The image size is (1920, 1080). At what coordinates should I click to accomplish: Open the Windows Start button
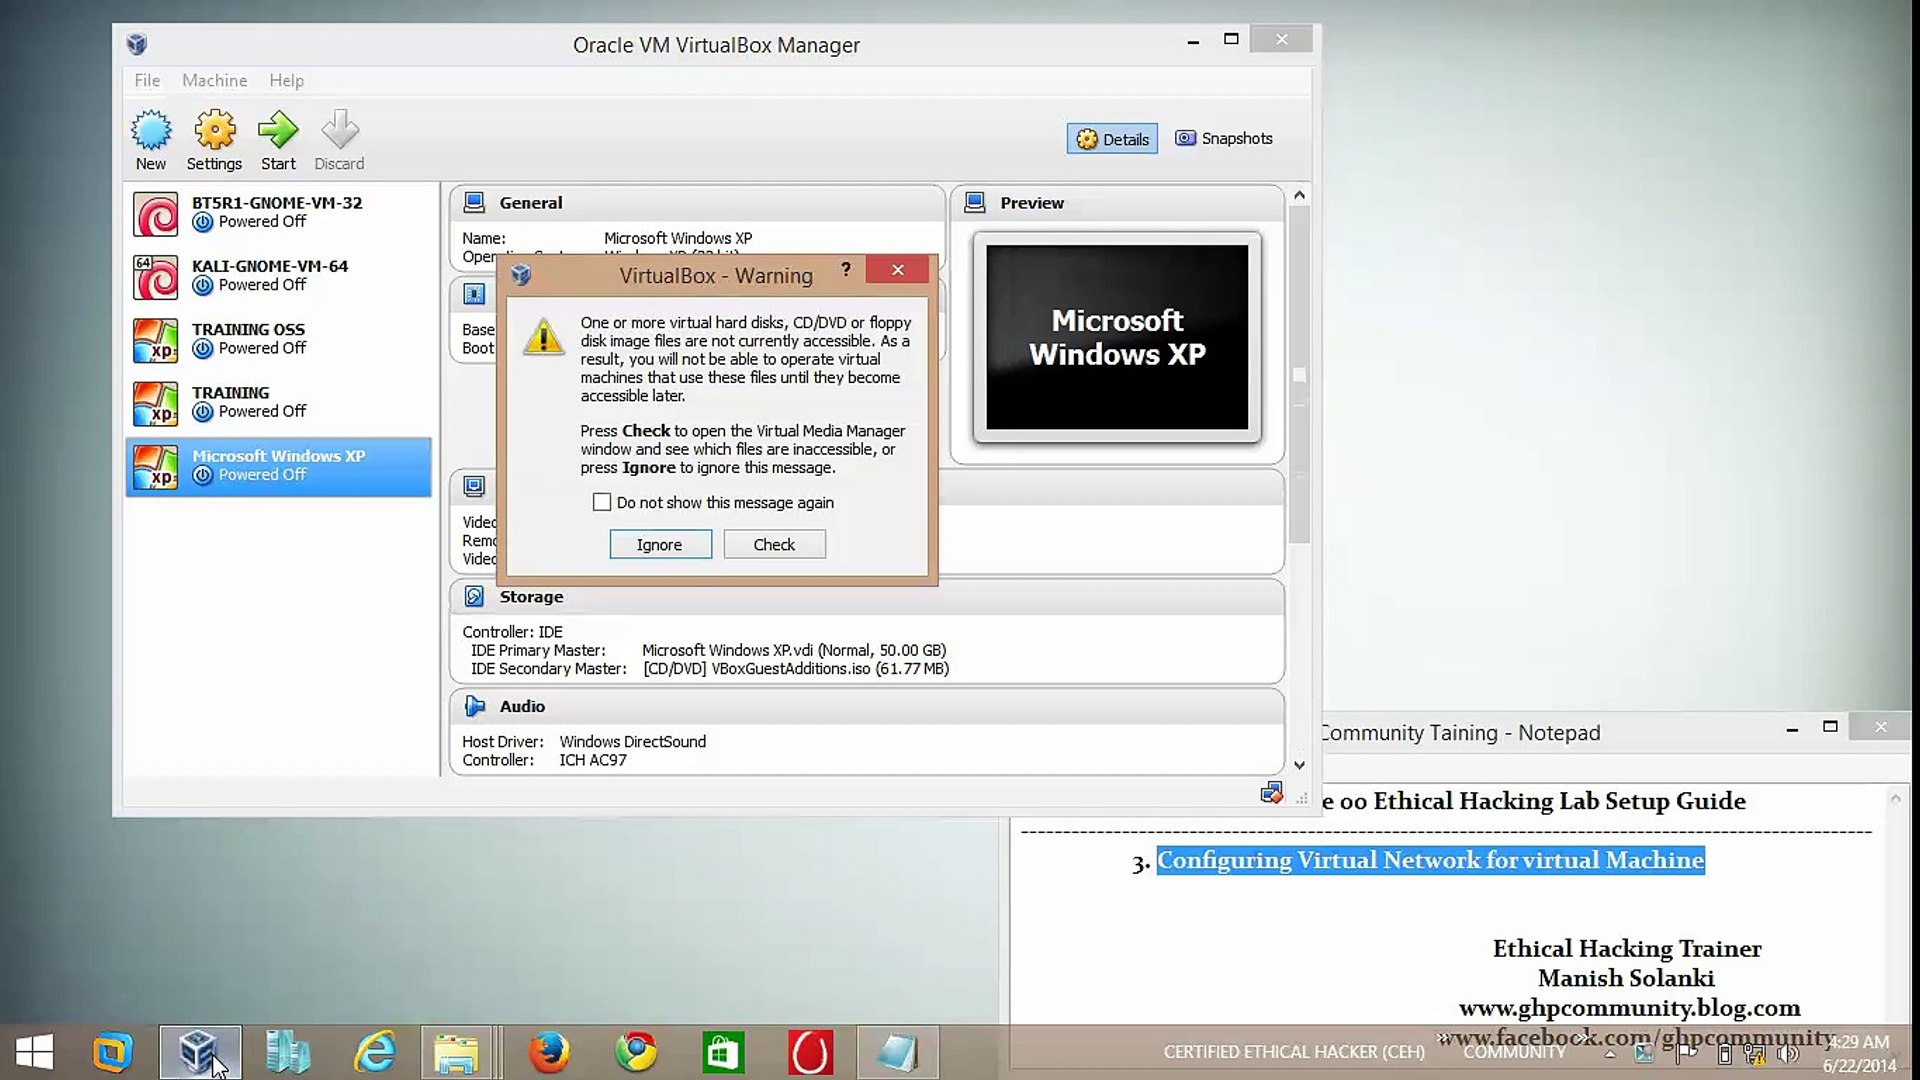point(35,1052)
